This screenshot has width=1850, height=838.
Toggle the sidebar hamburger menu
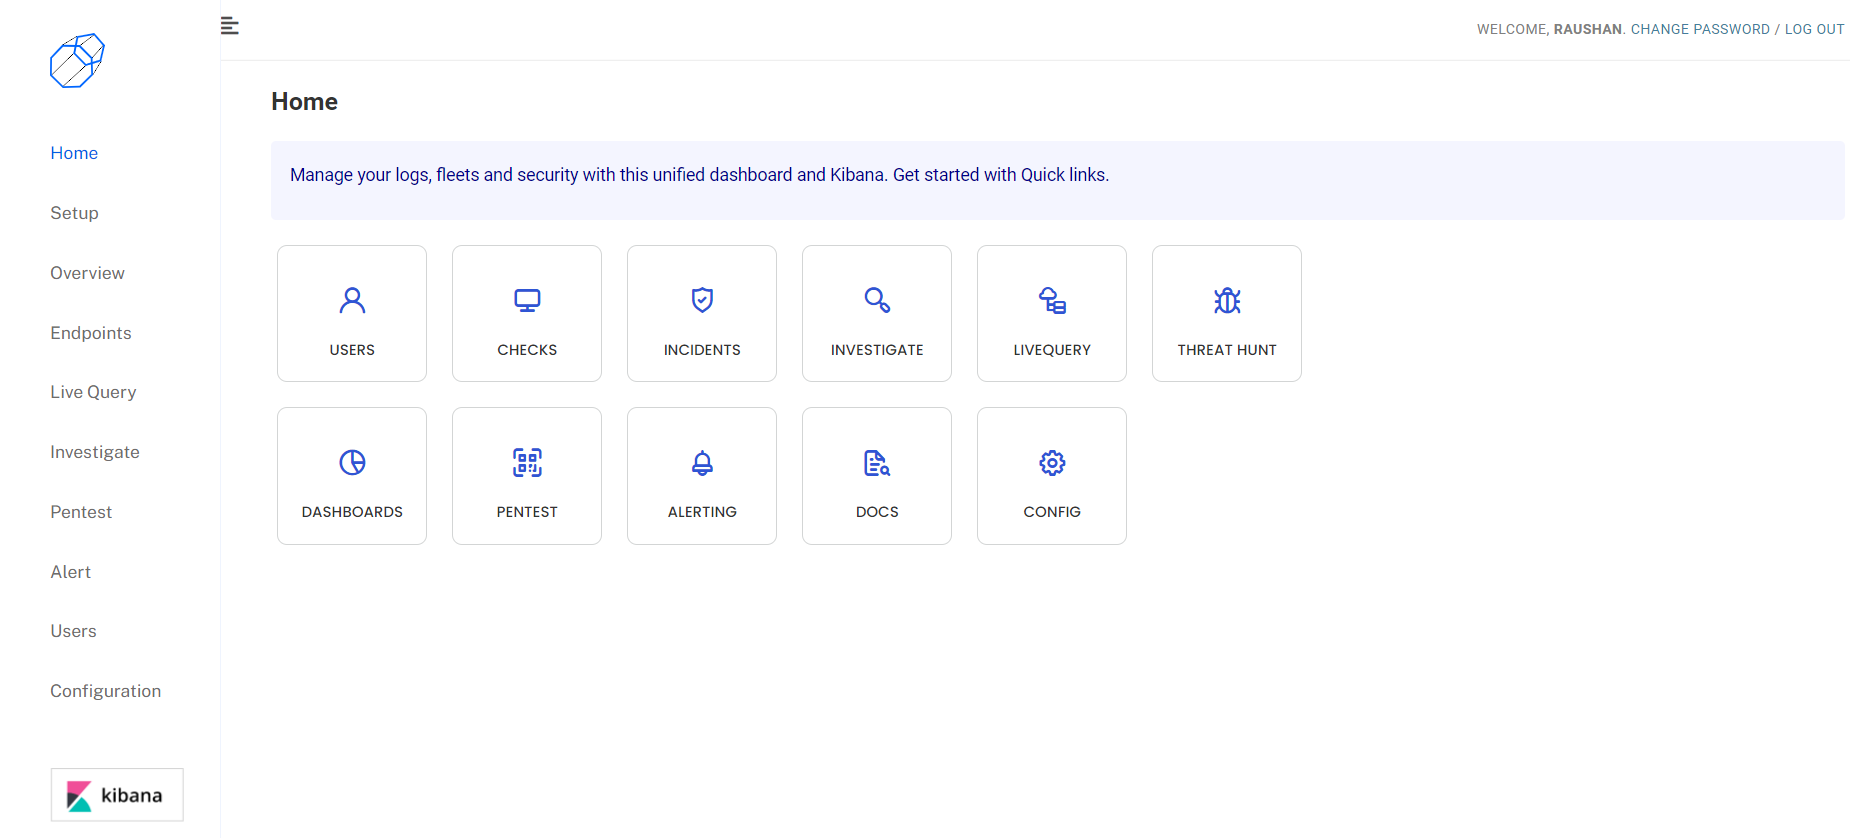tap(230, 26)
